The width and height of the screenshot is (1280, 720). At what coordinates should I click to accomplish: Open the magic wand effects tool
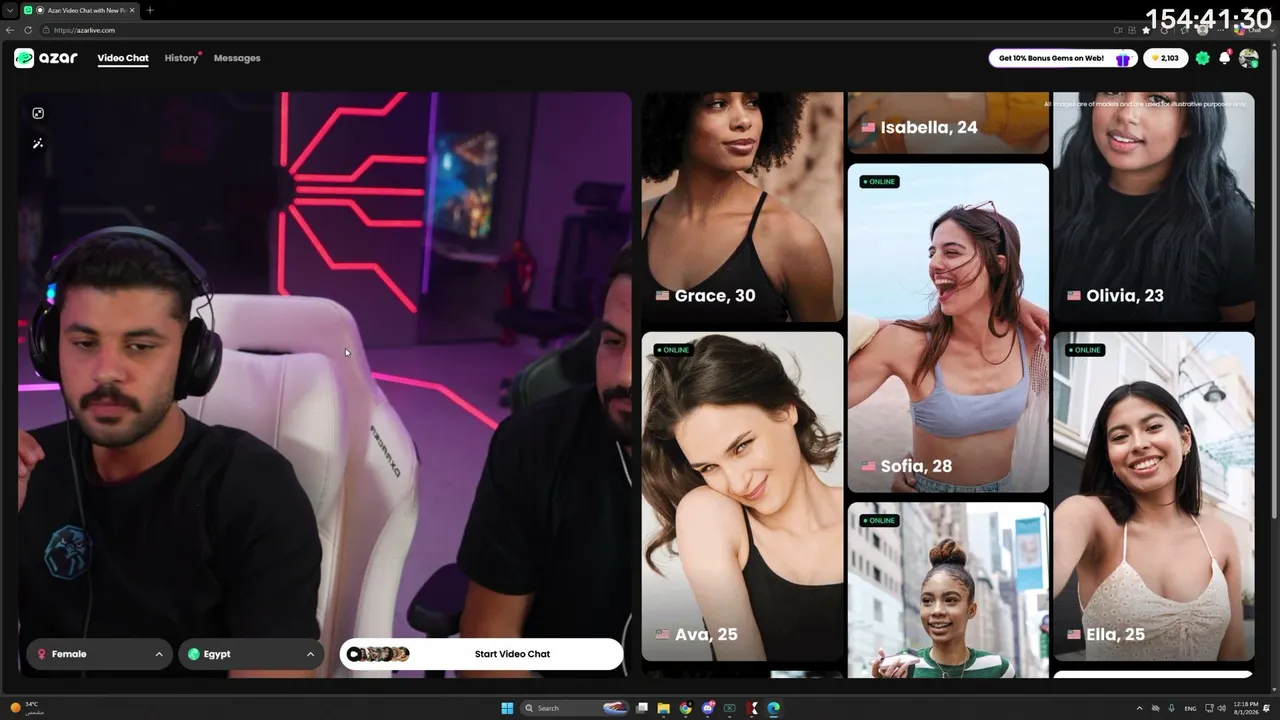click(38, 143)
